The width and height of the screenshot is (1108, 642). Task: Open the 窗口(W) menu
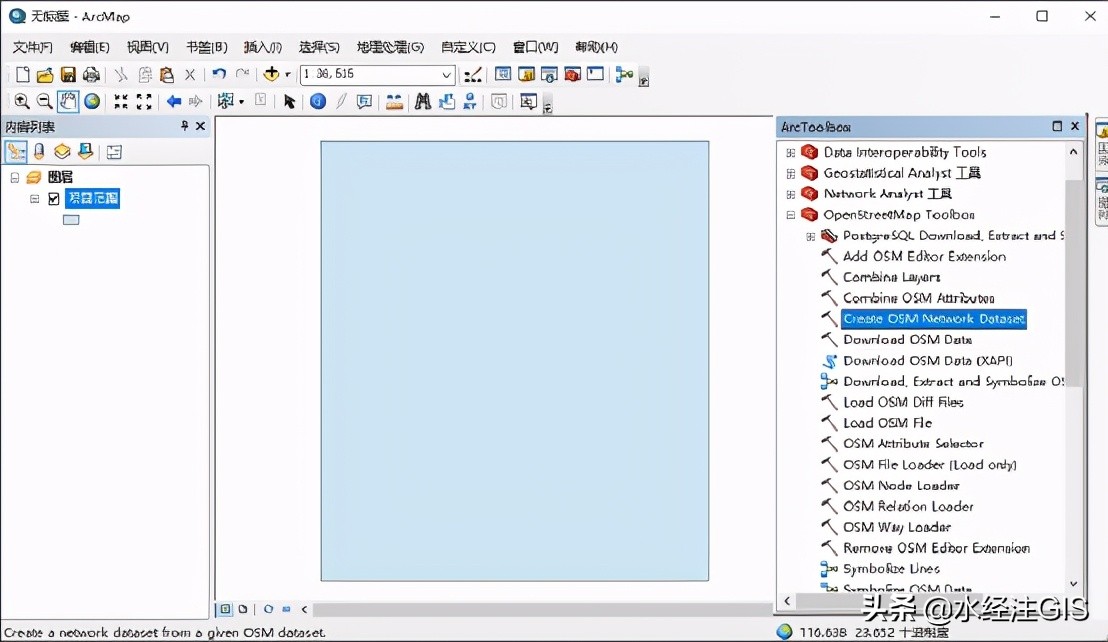click(535, 47)
